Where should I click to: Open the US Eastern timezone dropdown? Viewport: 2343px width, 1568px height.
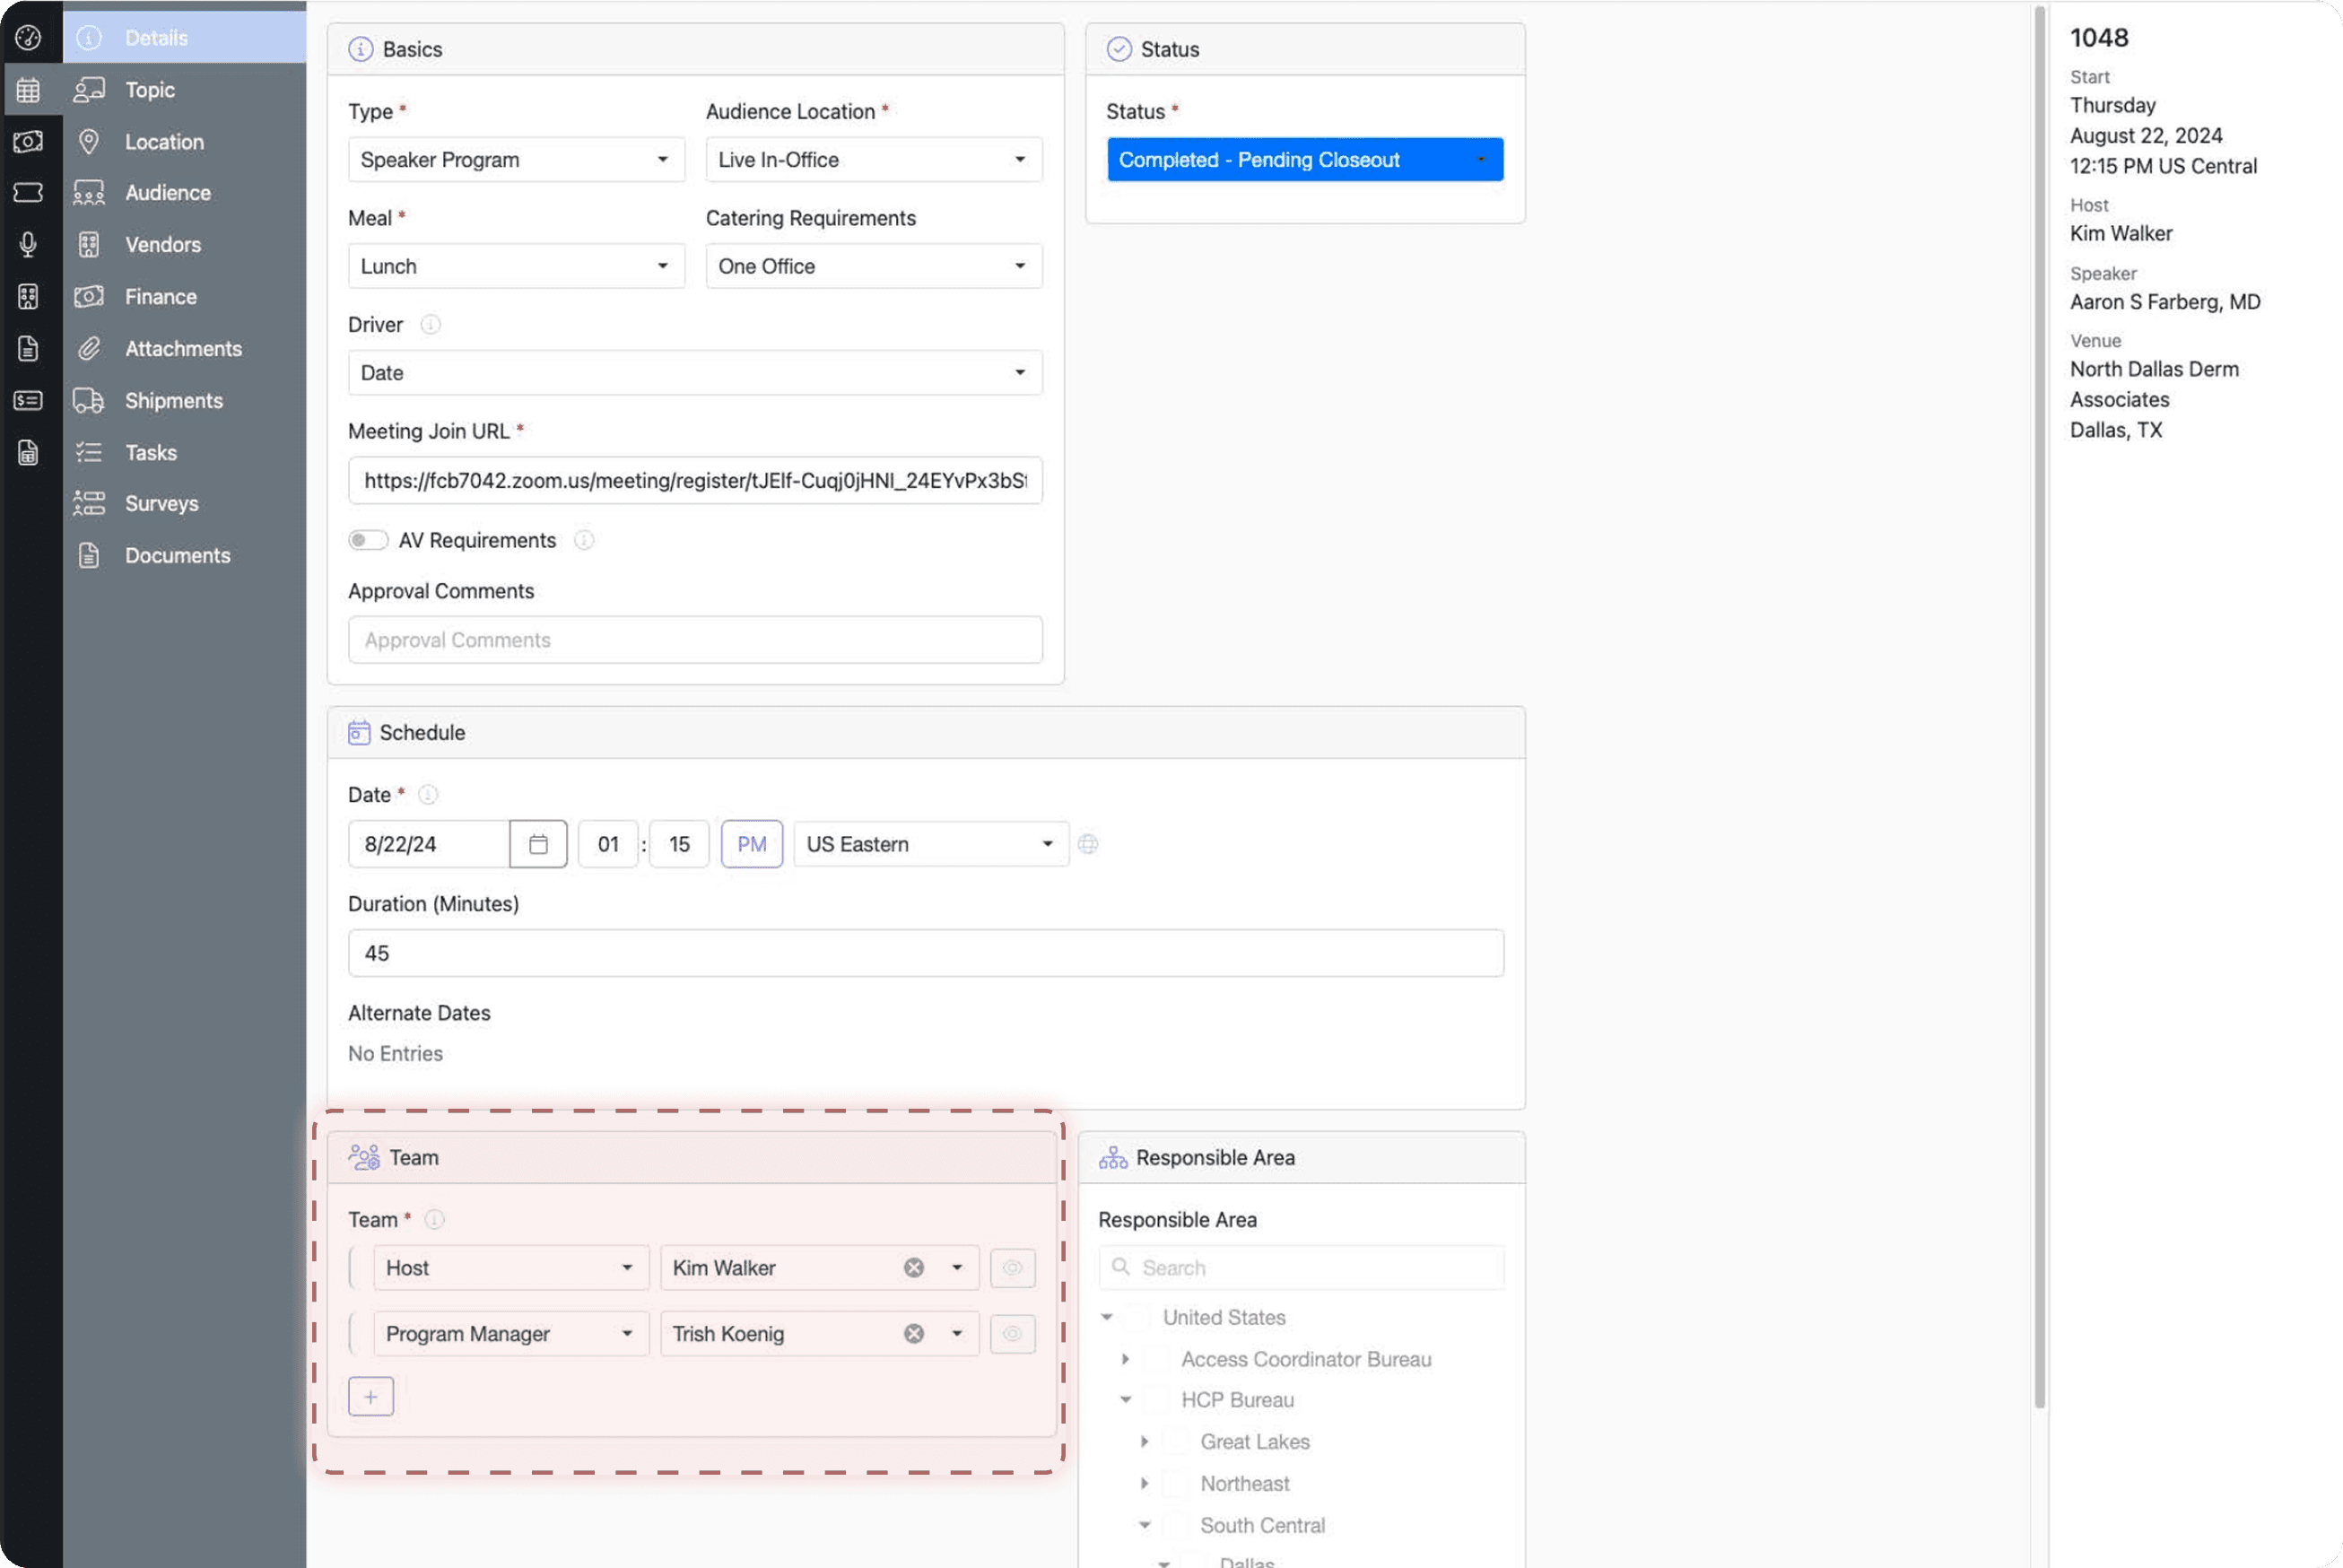click(930, 844)
